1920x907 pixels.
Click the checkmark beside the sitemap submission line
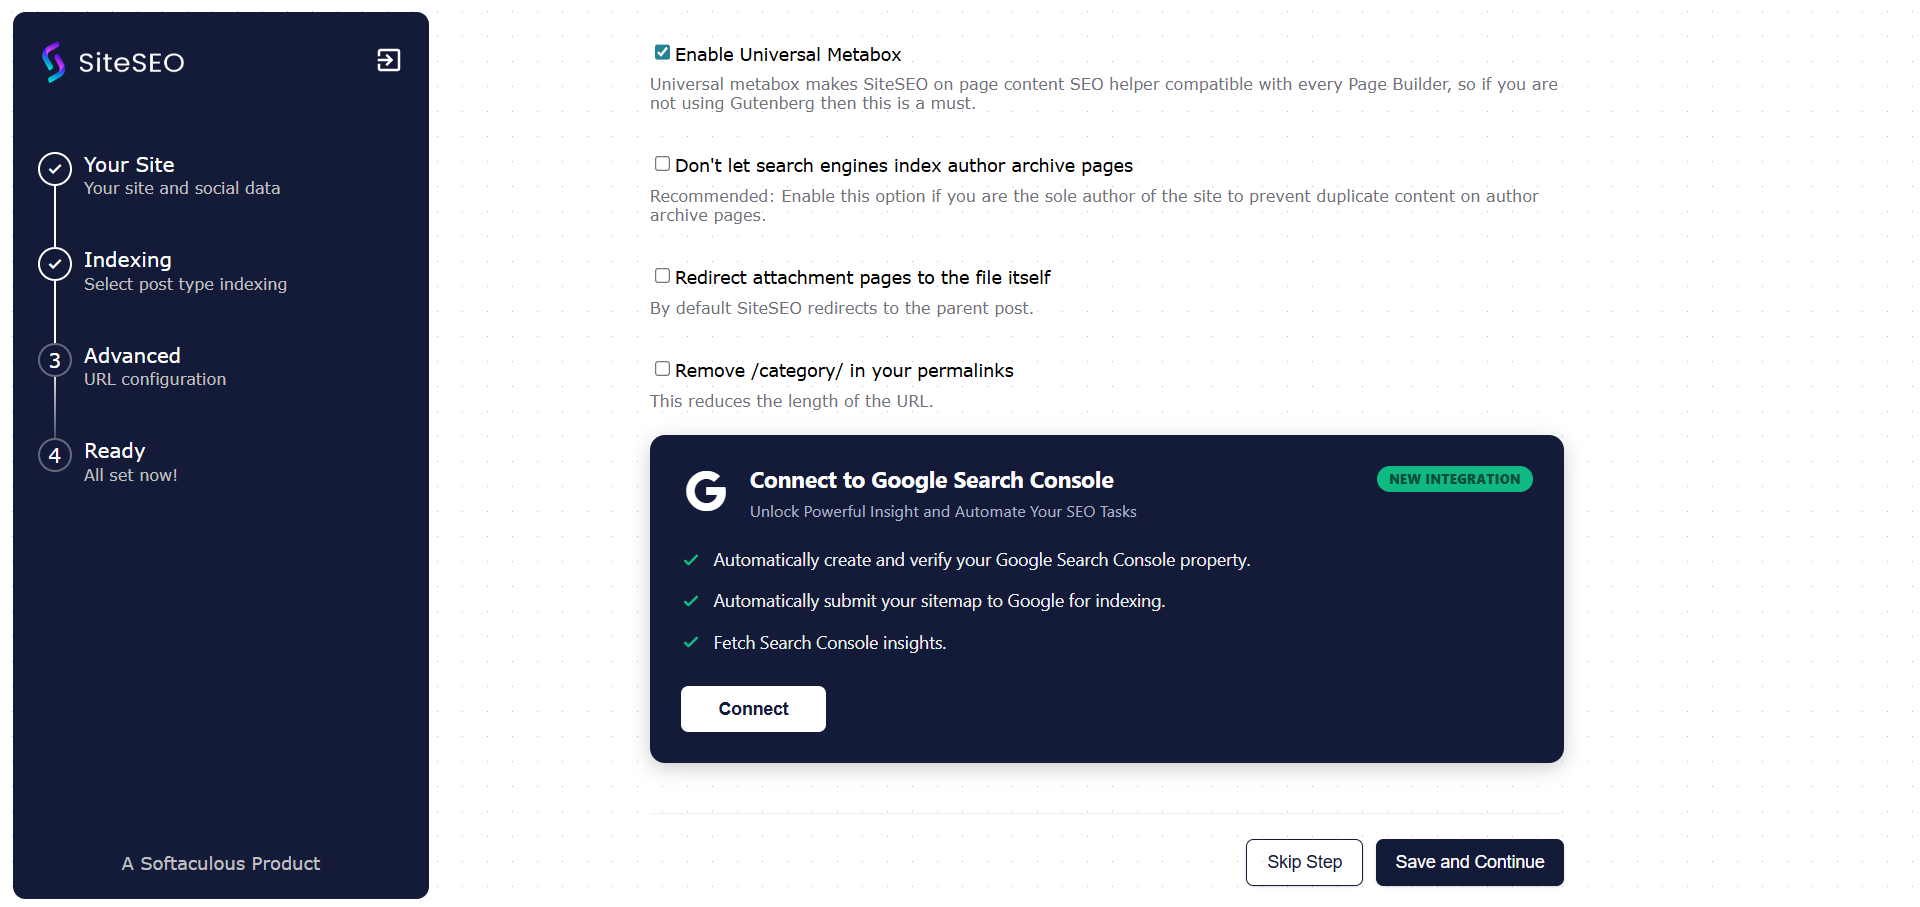[x=691, y=601]
